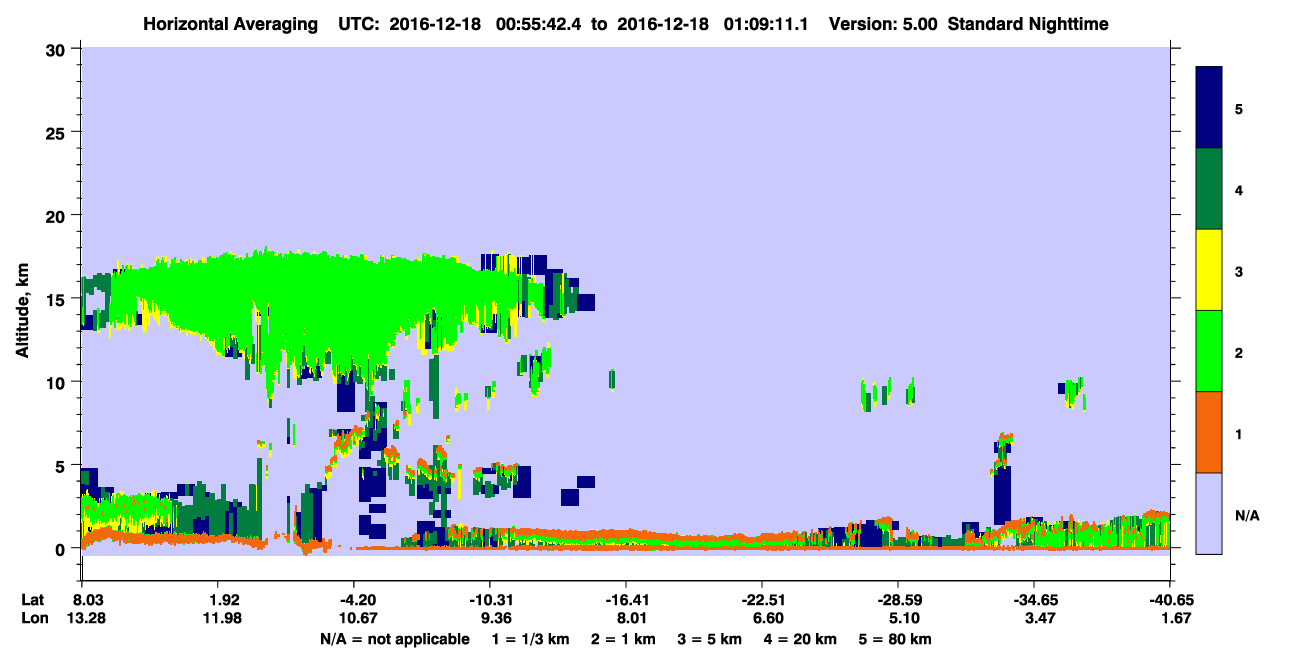
Task: Click the '1 = 1/3 km' legend note
Action: coord(529,639)
